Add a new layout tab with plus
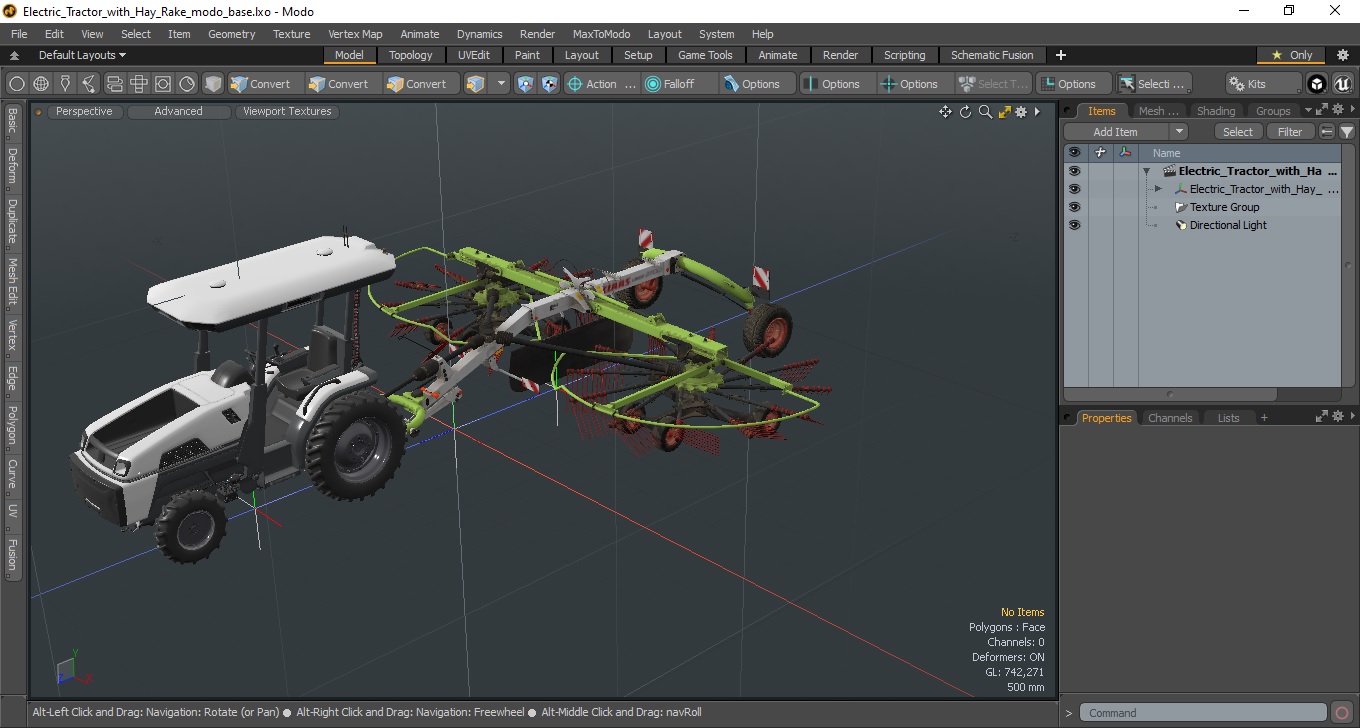Viewport: 1360px width, 728px height. coord(1061,55)
